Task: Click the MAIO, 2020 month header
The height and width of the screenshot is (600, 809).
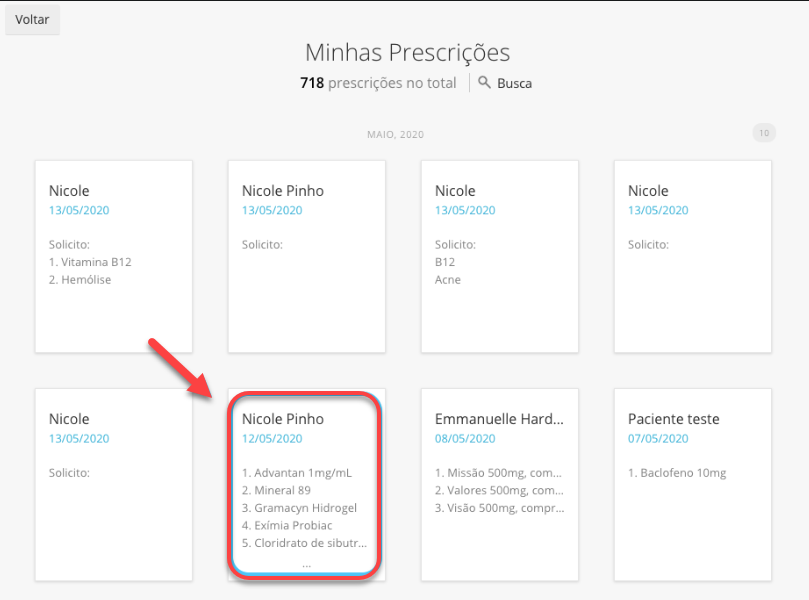Action: coord(395,134)
